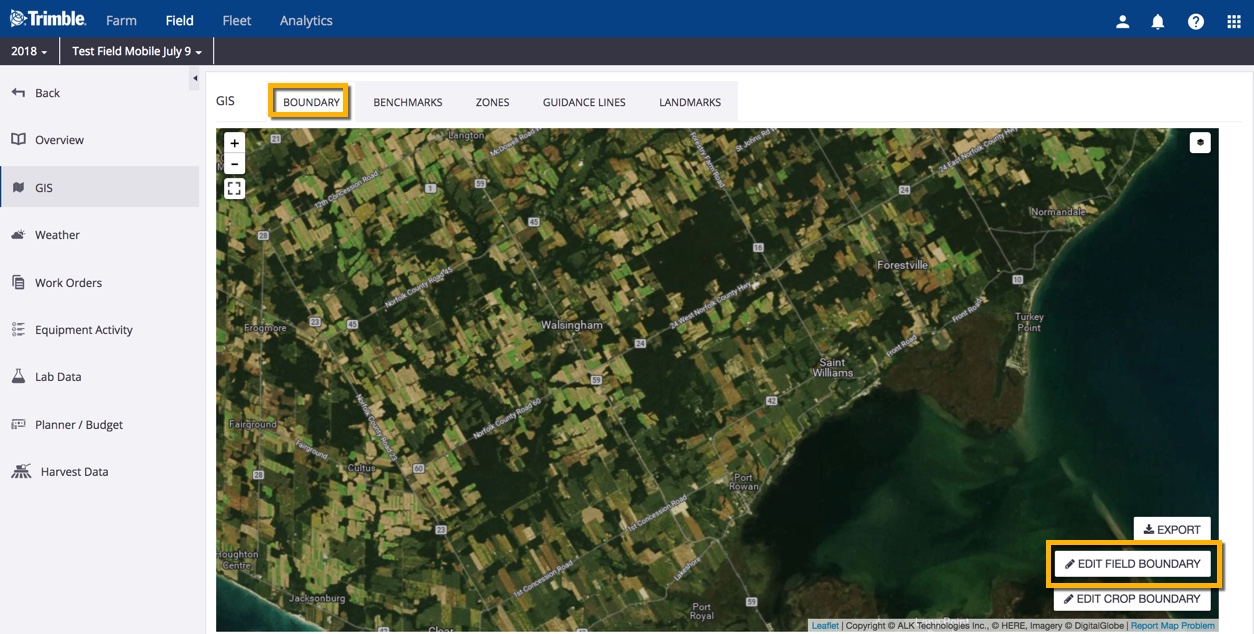
Task: Open Harvest Data in the sidebar
Action: point(74,472)
